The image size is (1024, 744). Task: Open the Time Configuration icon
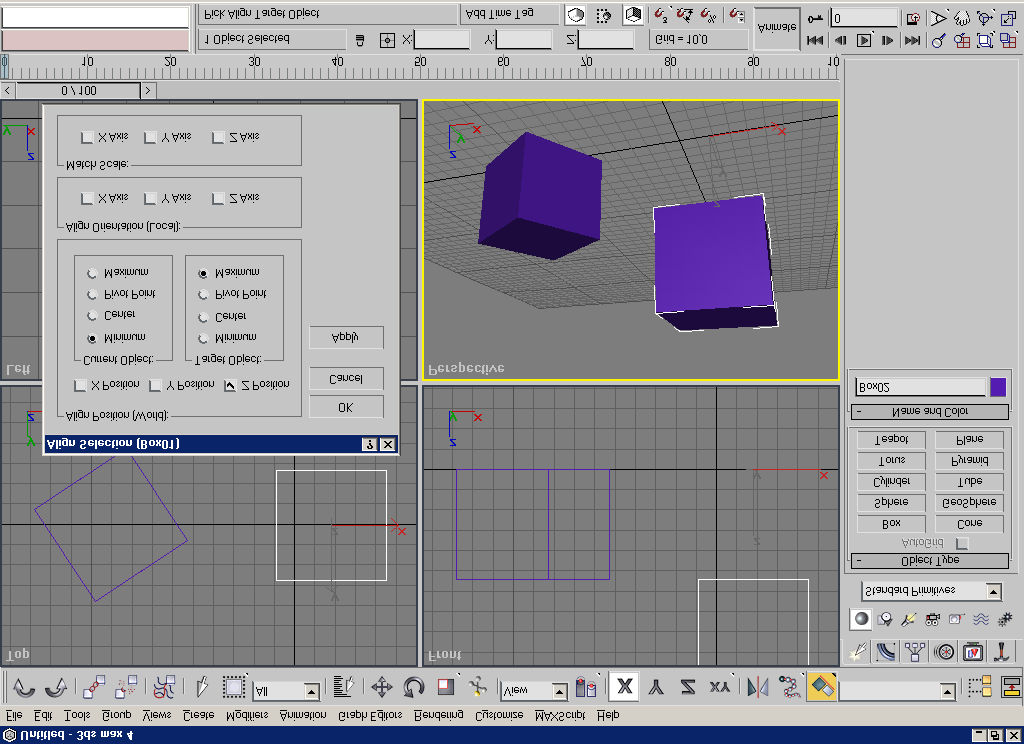tap(914, 18)
